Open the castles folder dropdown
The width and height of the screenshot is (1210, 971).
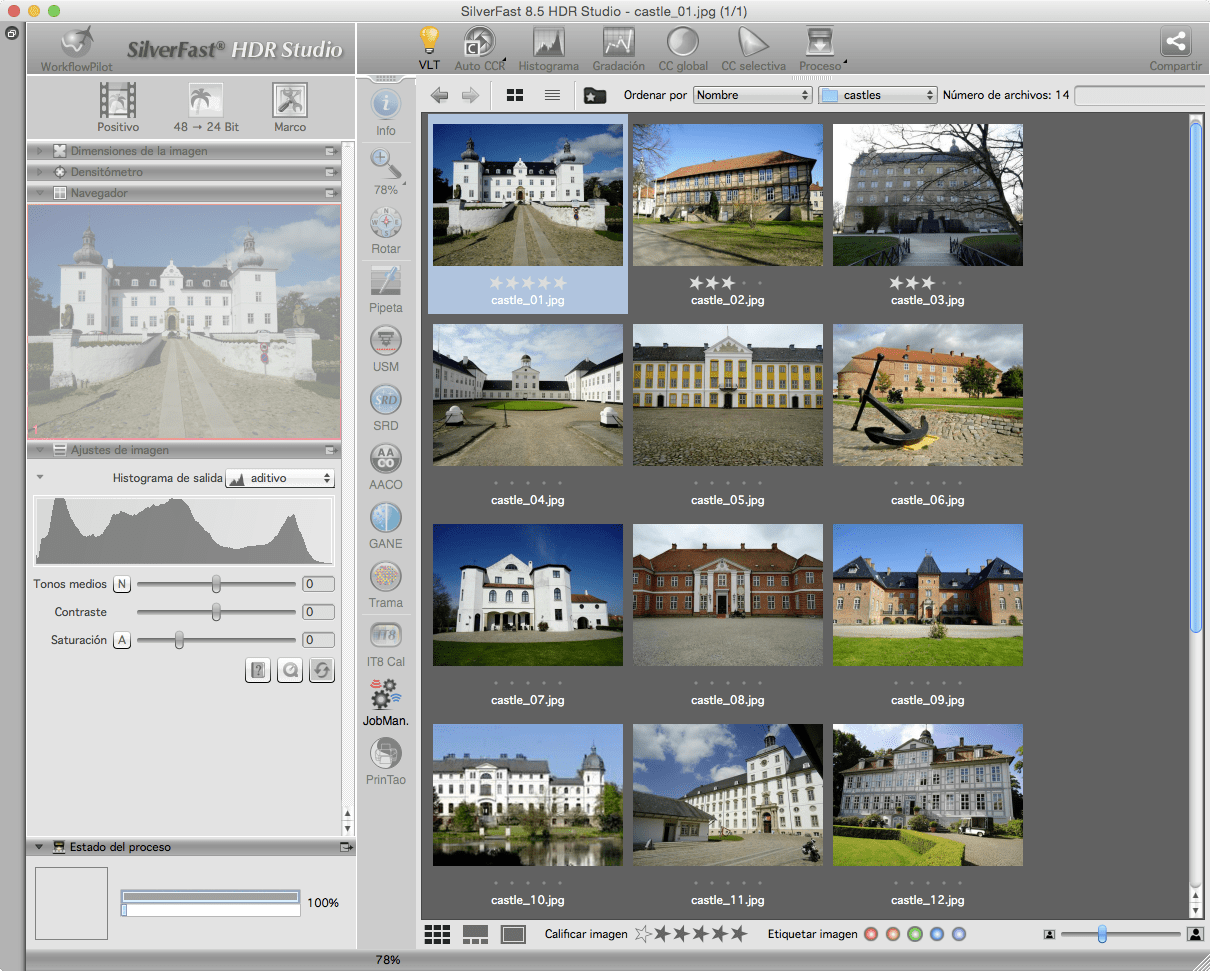[876, 95]
